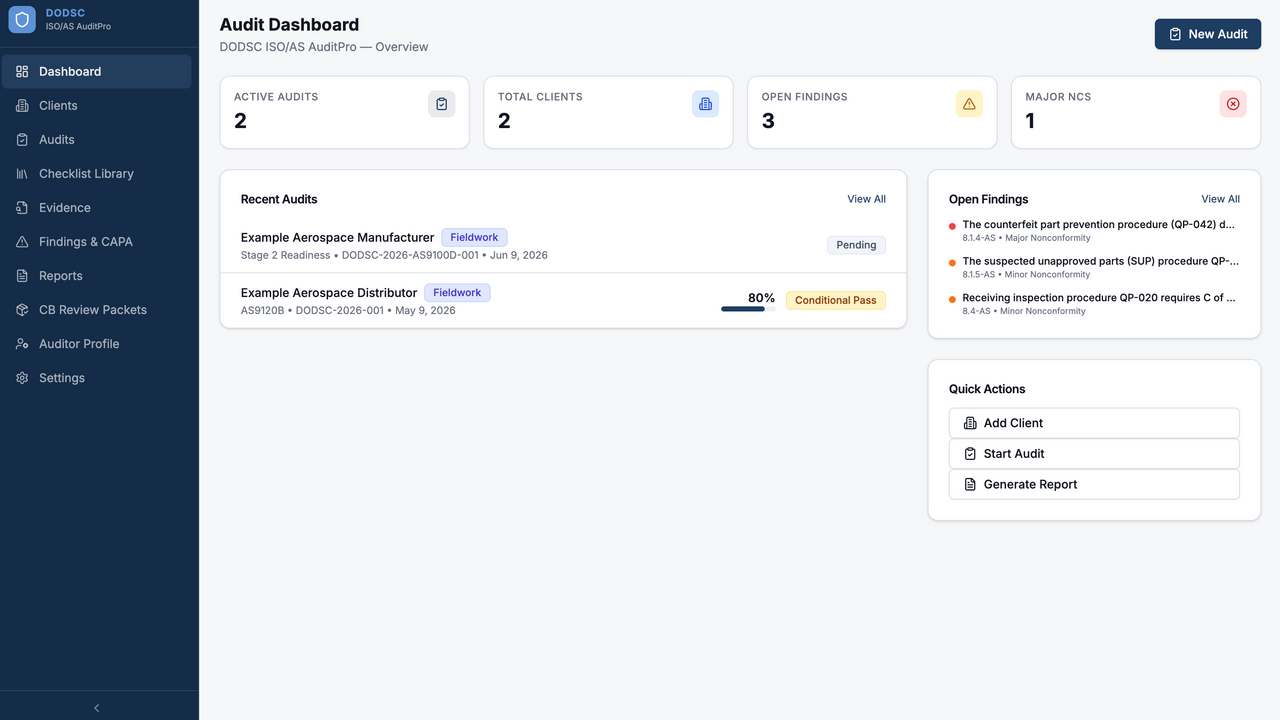Image resolution: width=1280 pixels, height=720 pixels.
Task: Open the Example Aerospace Distributor audit
Action: pos(563,300)
